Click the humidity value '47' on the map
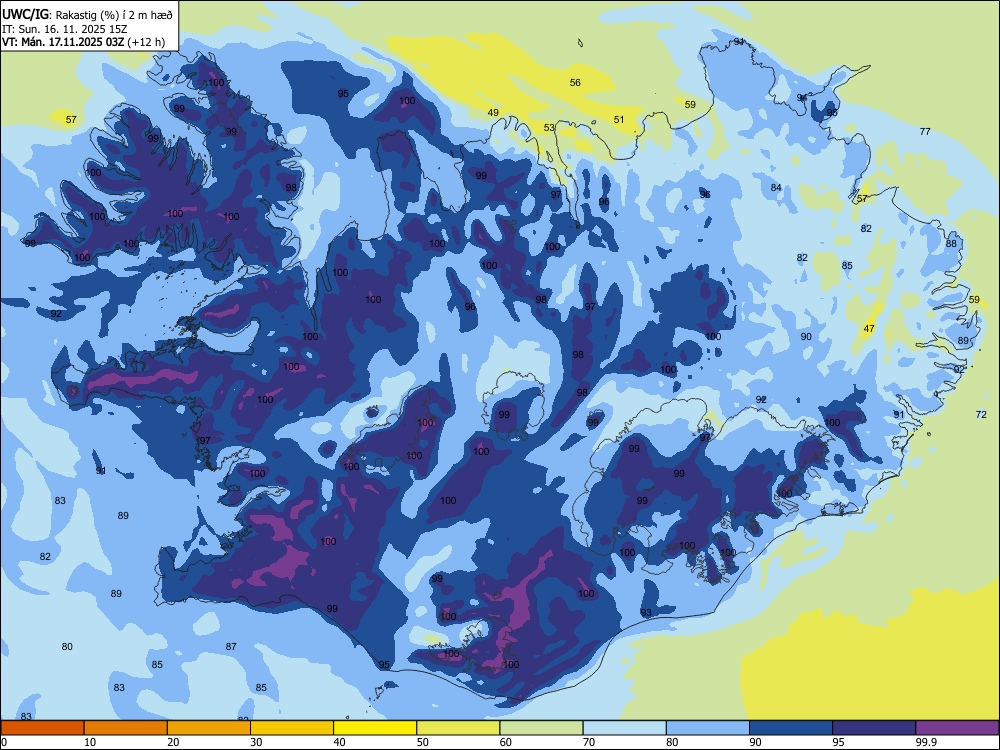The width and height of the screenshot is (1000, 750). [869, 328]
